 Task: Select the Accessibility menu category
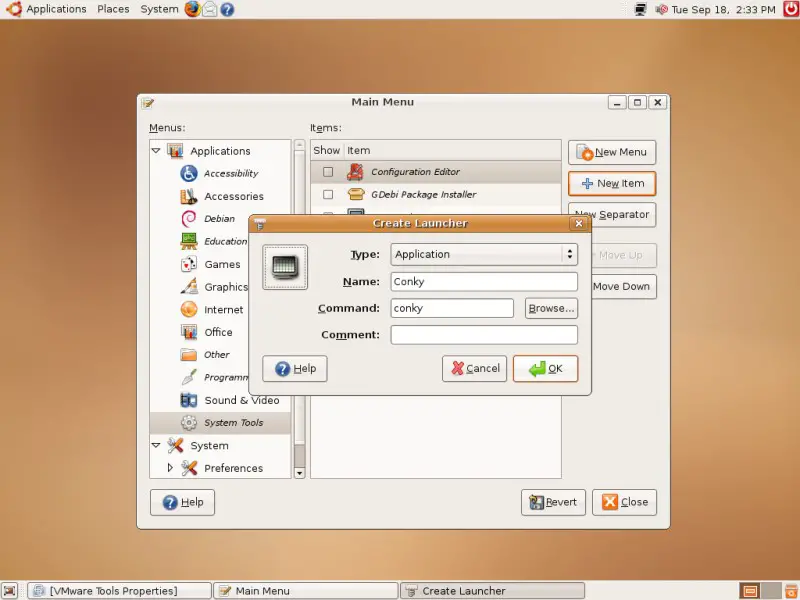(231, 173)
